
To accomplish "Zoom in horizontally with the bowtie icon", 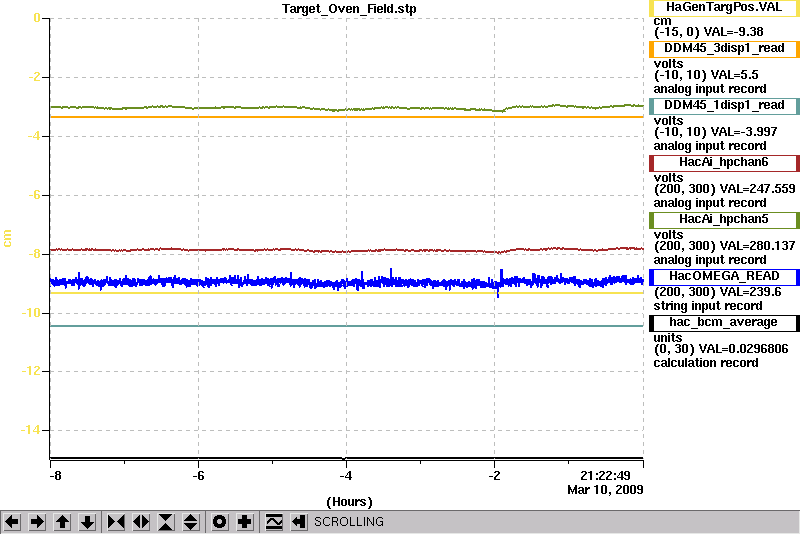I will (x=116, y=522).
